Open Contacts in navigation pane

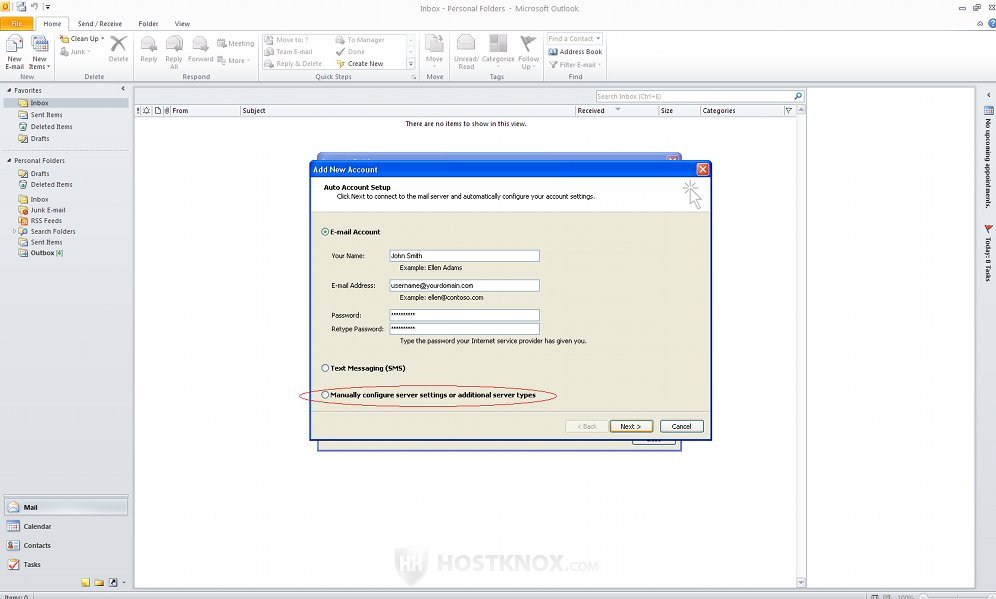pos(66,545)
